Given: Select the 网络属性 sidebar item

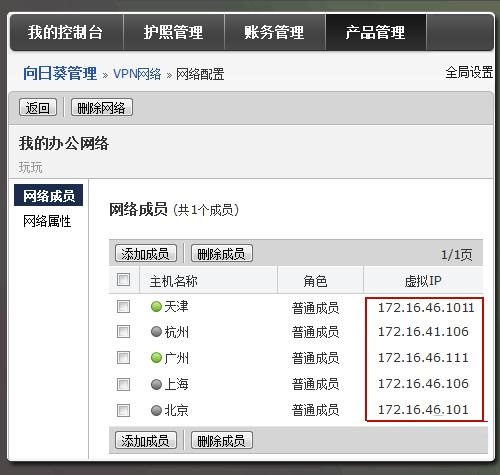Looking at the screenshot, I should 47,221.
